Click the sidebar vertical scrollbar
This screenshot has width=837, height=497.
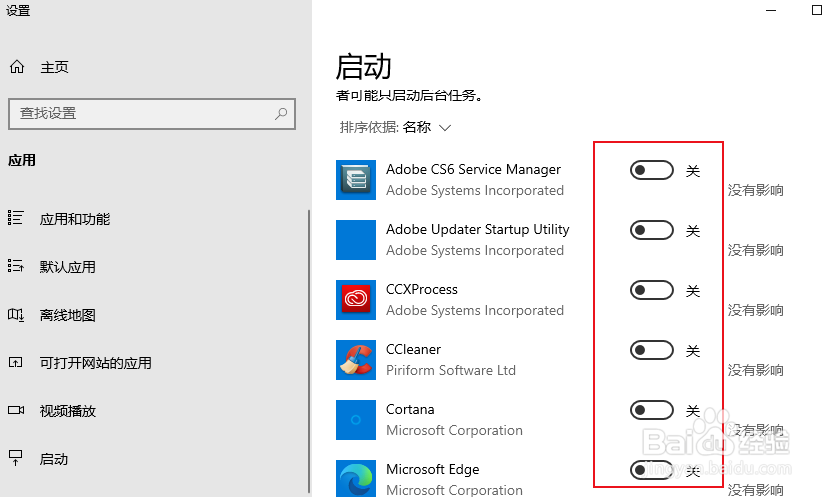309,351
